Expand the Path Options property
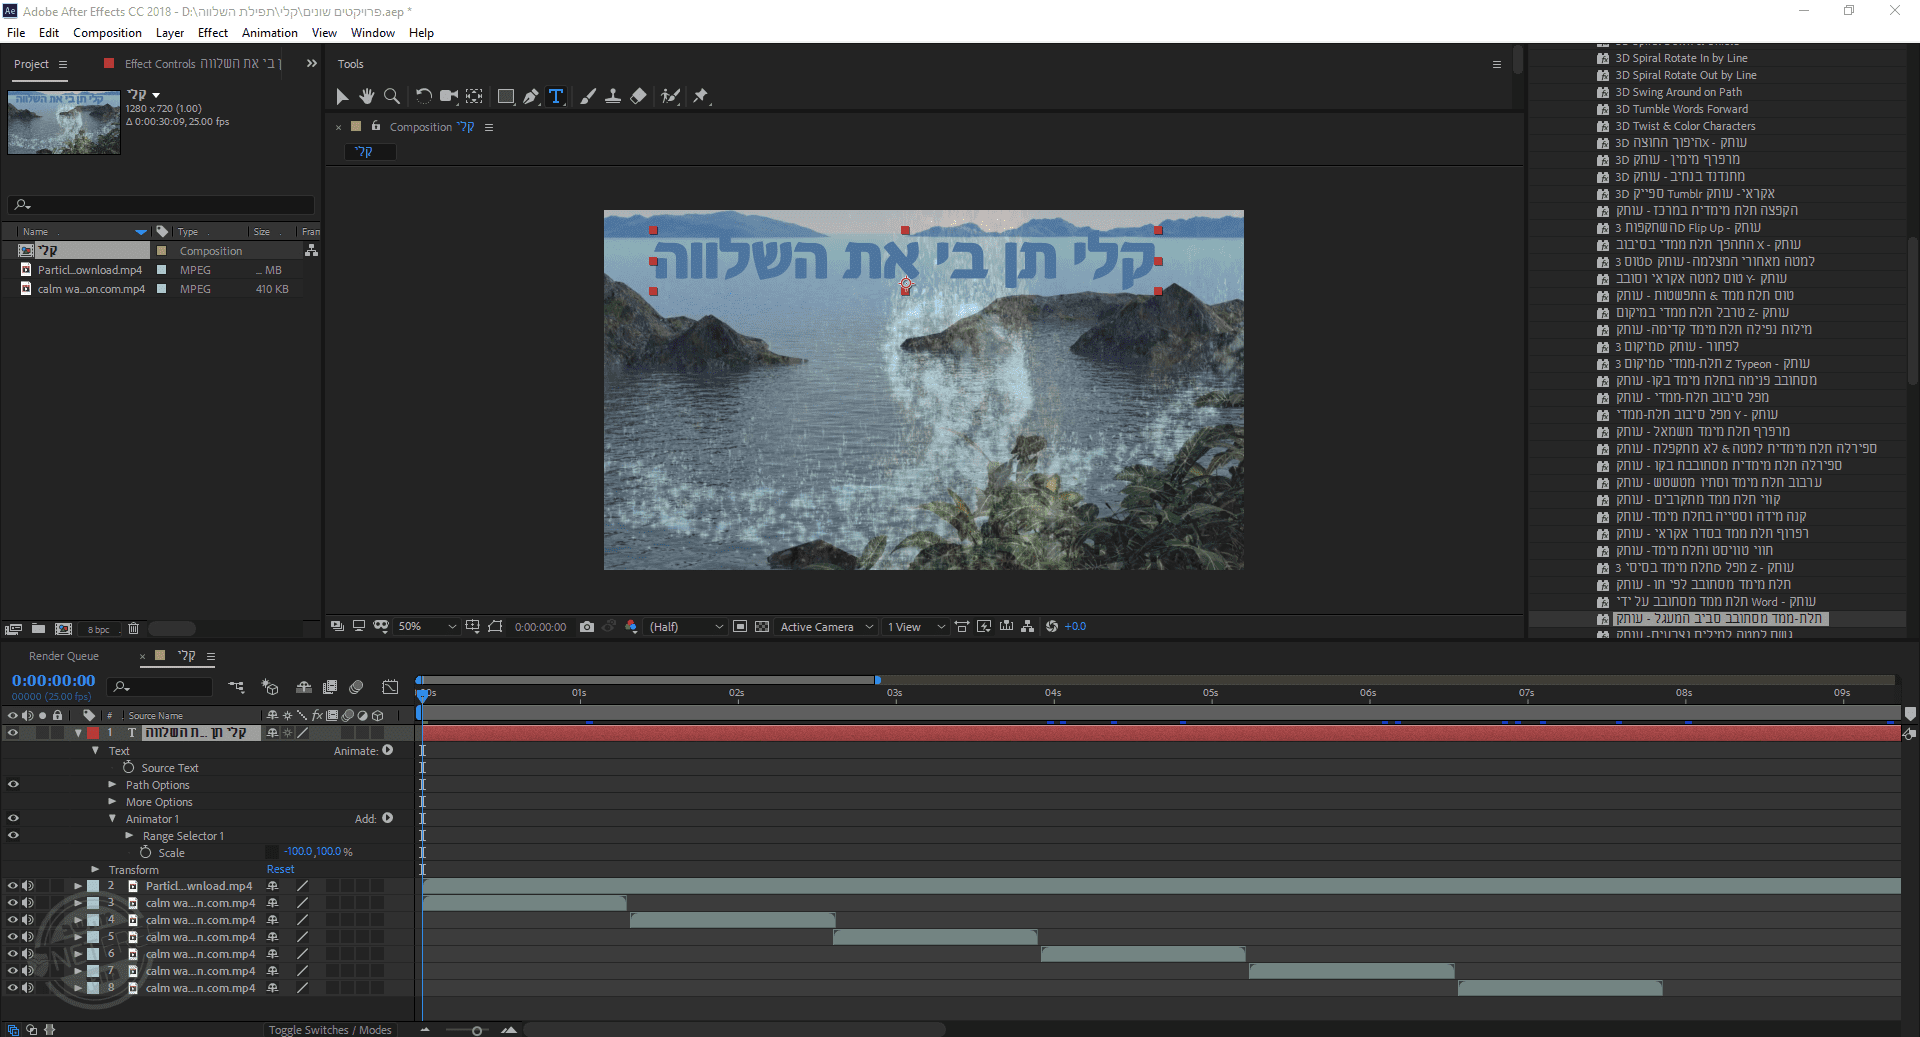The height and width of the screenshot is (1037, 1920). point(113,785)
